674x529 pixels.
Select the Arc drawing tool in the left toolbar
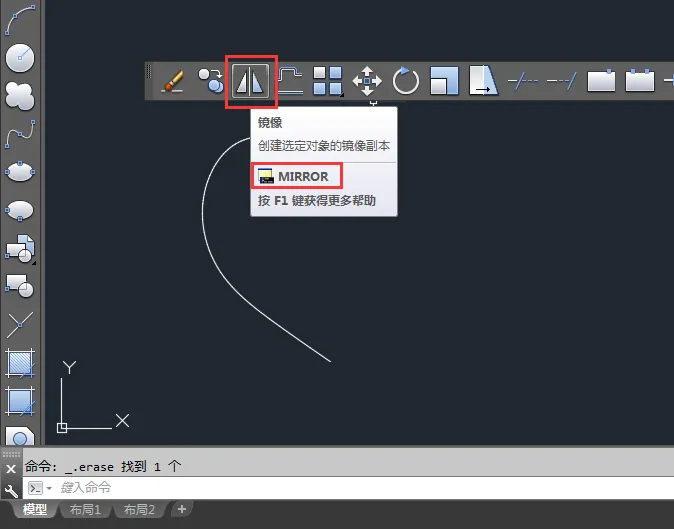pos(20,20)
